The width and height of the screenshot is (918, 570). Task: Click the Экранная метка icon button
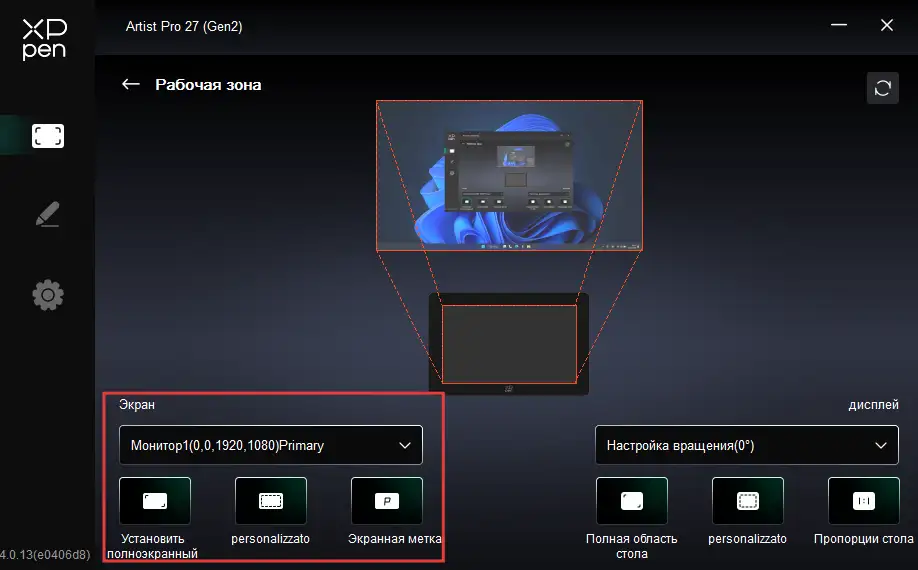click(386, 501)
